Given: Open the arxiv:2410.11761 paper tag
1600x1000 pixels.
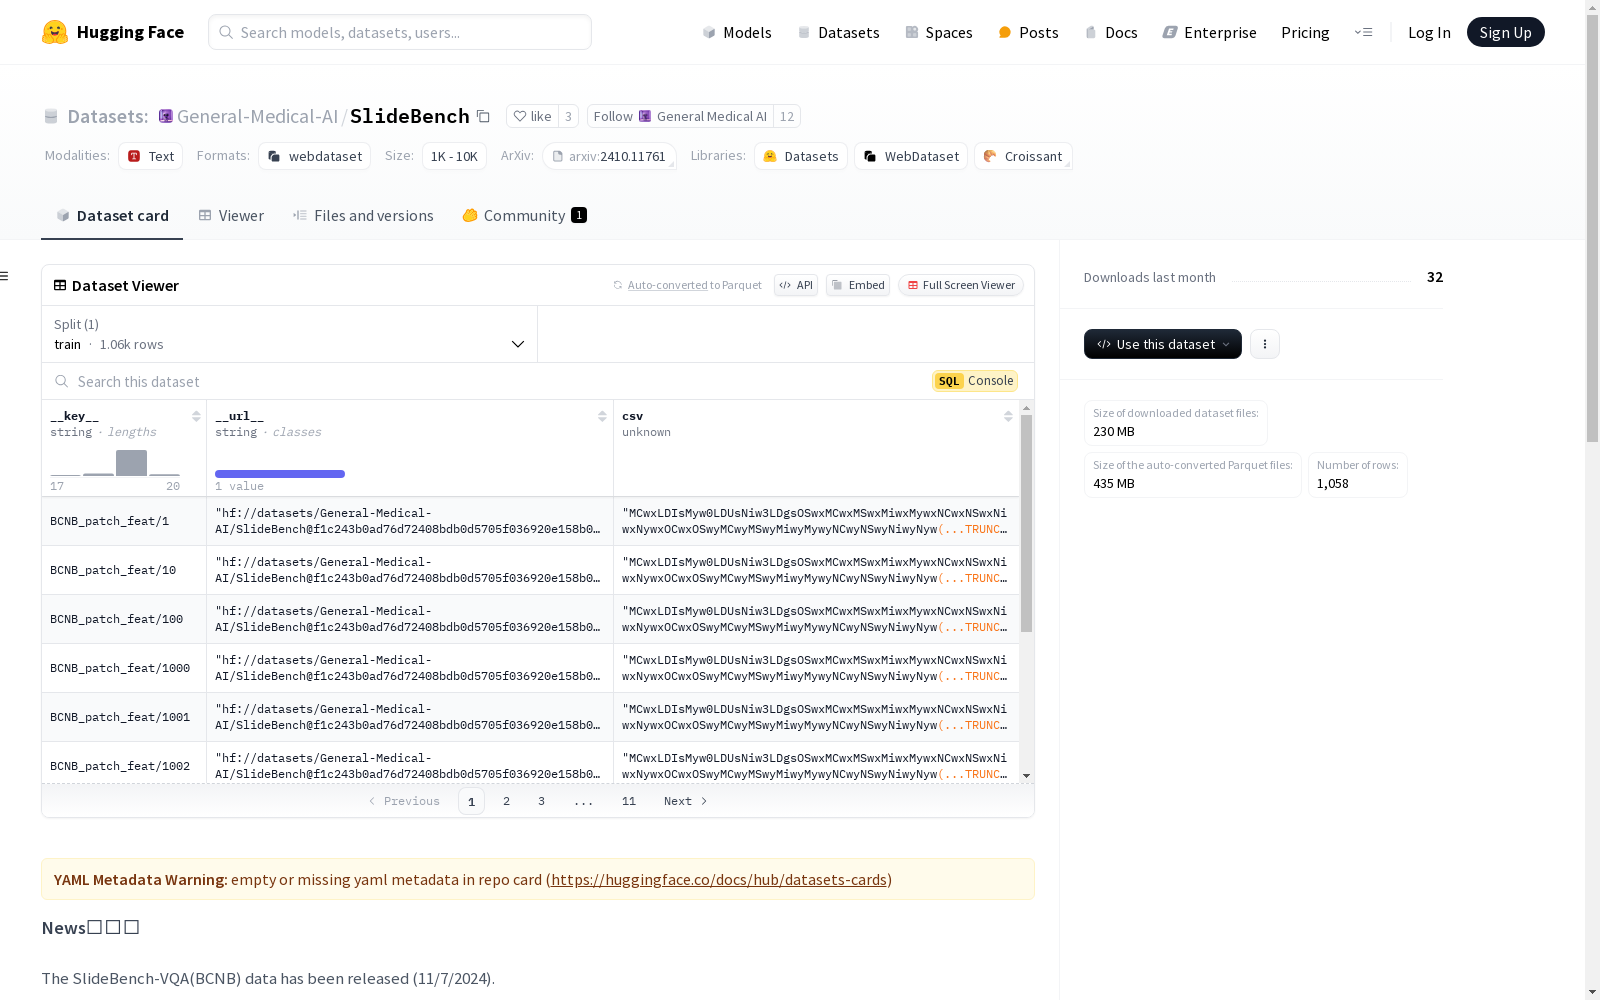Looking at the screenshot, I should tap(610, 156).
